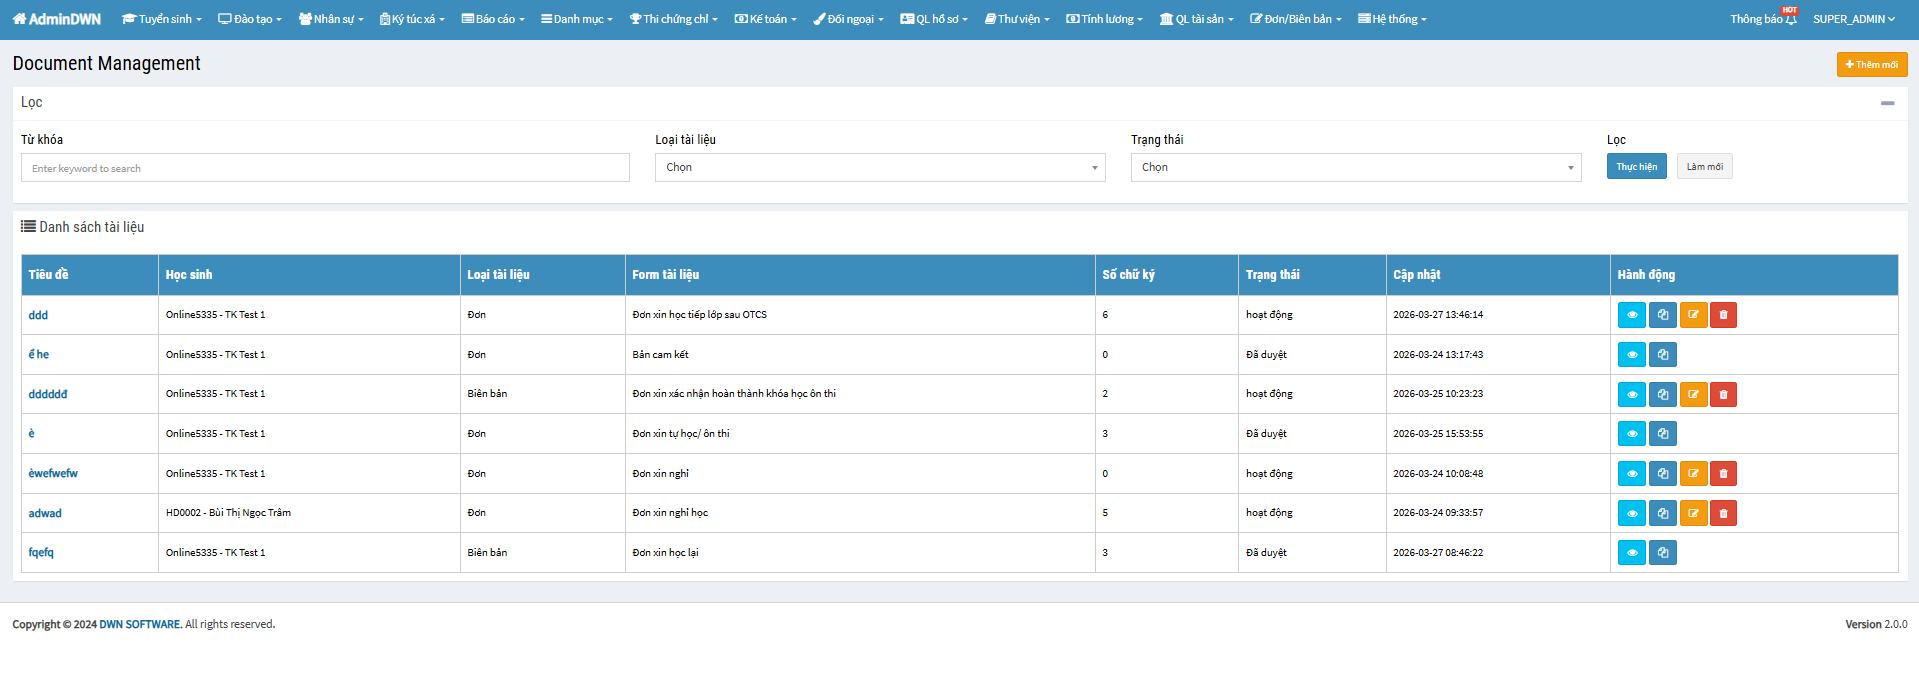Click the AdminDWN home logo
The height and width of the screenshot is (685, 1919).
[x=57, y=19]
